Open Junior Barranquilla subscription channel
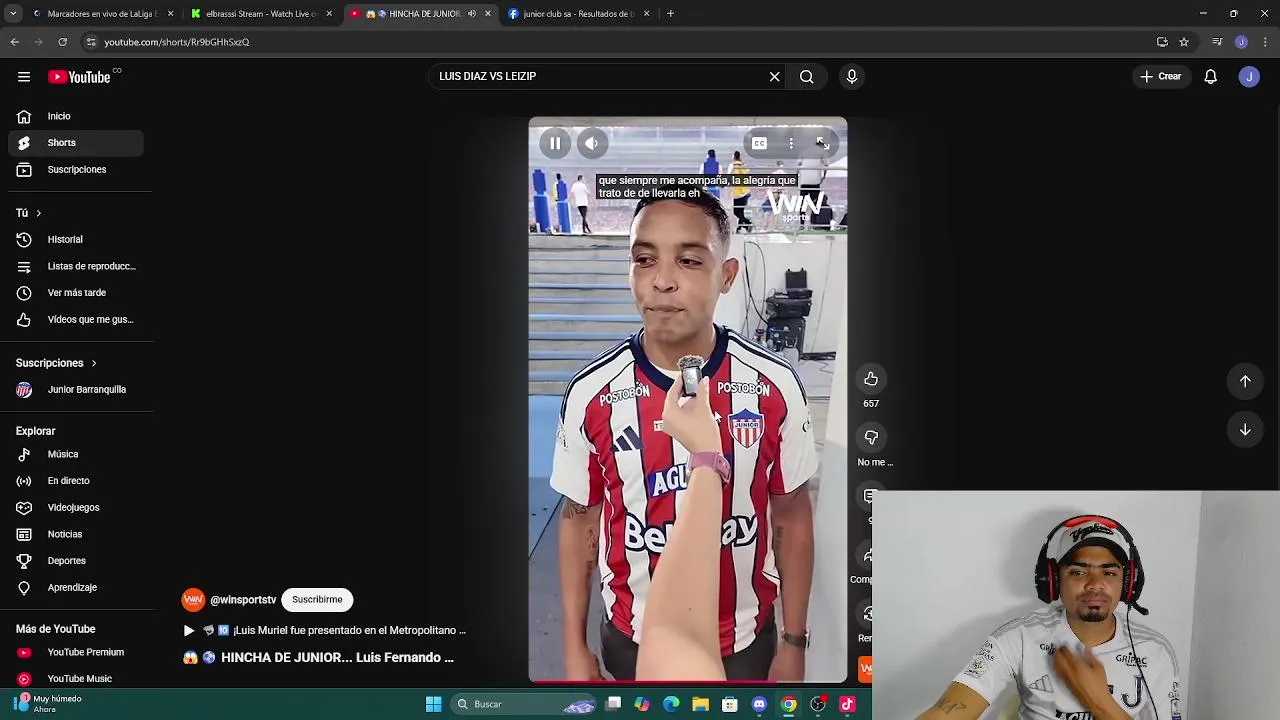Viewport: 1280px width, 720px height. click(76, 390)
